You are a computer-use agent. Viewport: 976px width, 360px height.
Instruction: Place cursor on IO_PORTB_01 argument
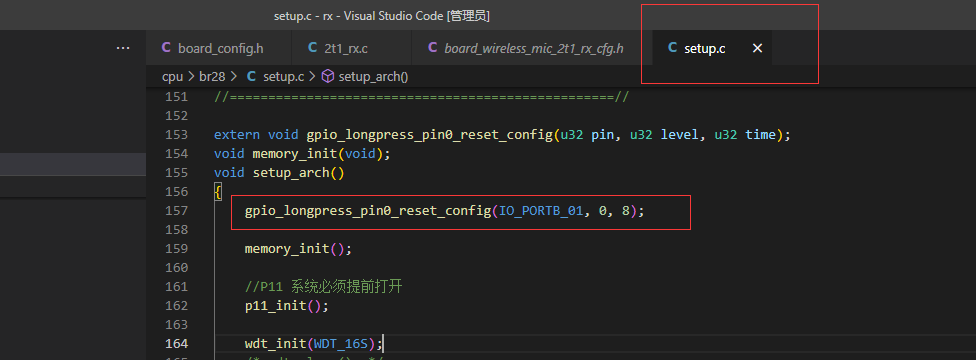tap(542, 211)
